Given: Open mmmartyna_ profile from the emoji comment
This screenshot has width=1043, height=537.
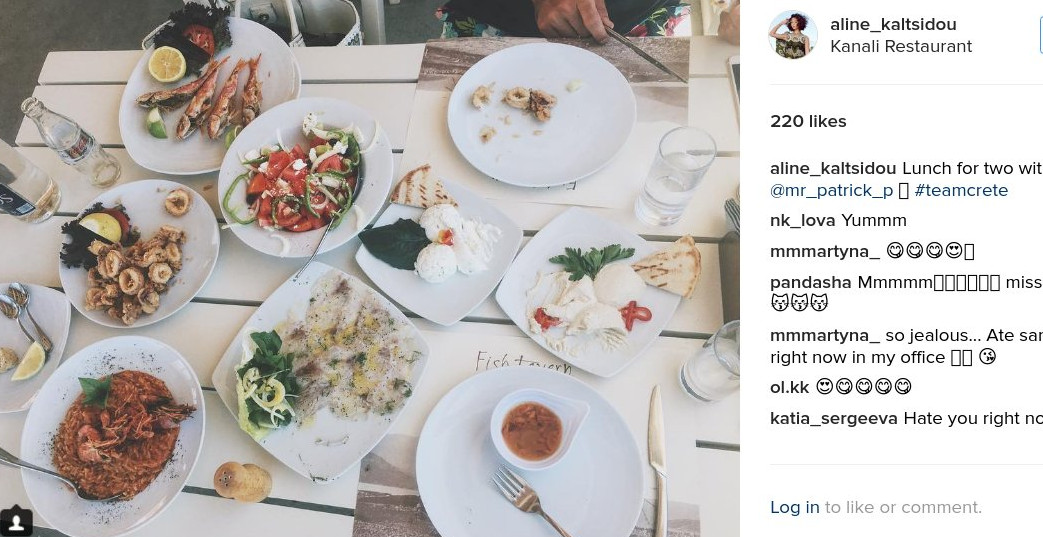Looking at the screenshot, I should click(x=825, y=252).
